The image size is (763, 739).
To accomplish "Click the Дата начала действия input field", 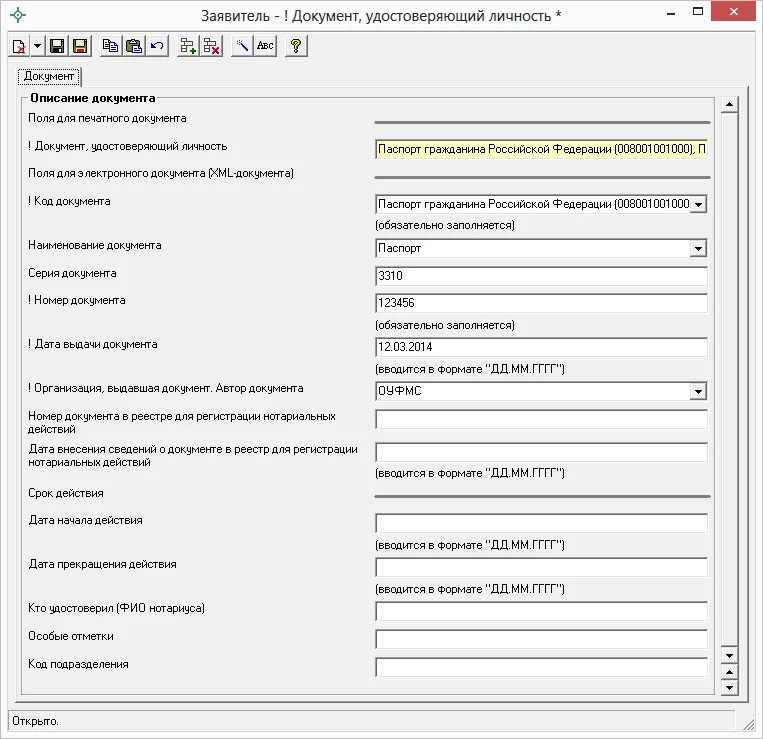I will (x=541, y=523).
